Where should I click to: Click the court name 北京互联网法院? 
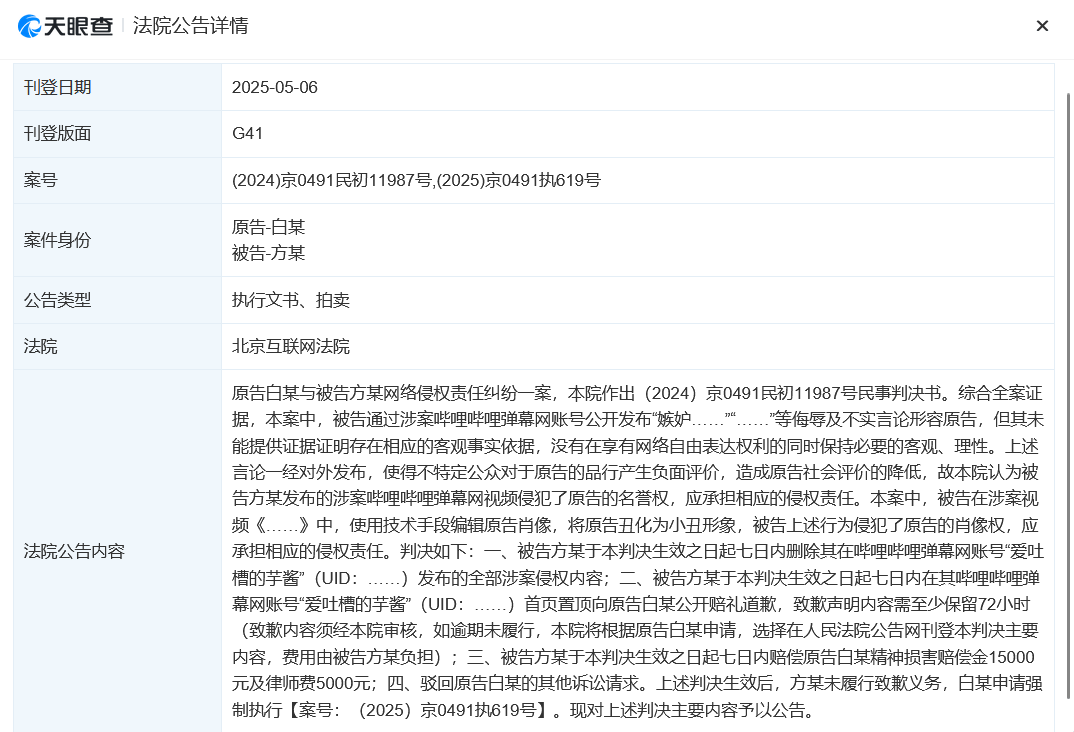[x=291, y=346]
